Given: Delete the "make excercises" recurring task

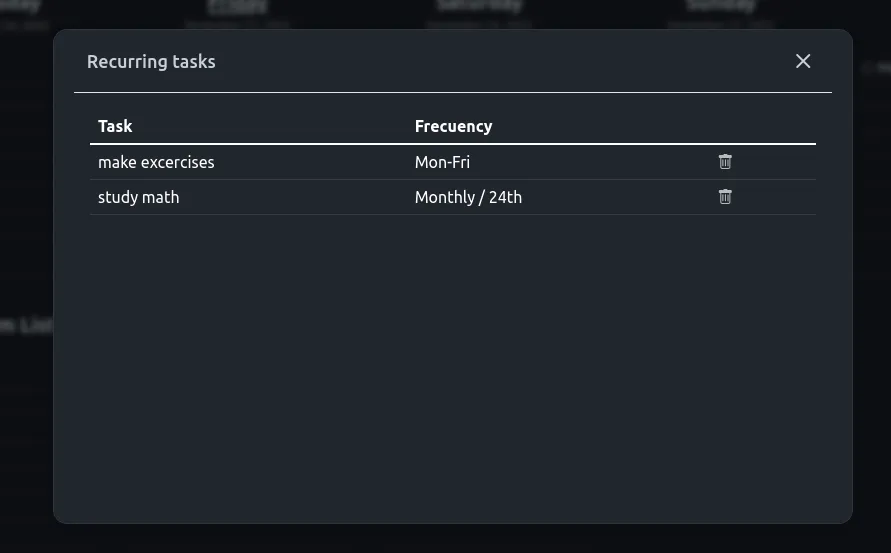Looking at the screenshot, I should click(725, 162).
